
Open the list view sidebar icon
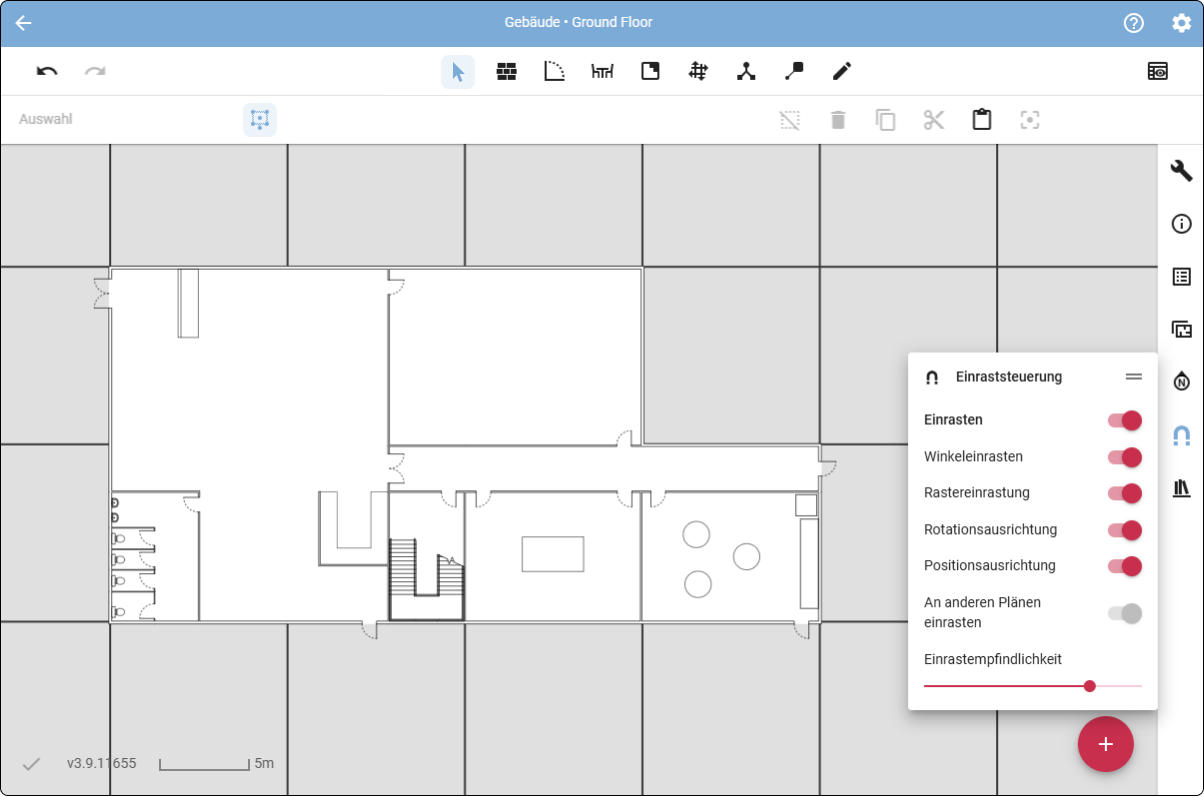point(1181,277)
